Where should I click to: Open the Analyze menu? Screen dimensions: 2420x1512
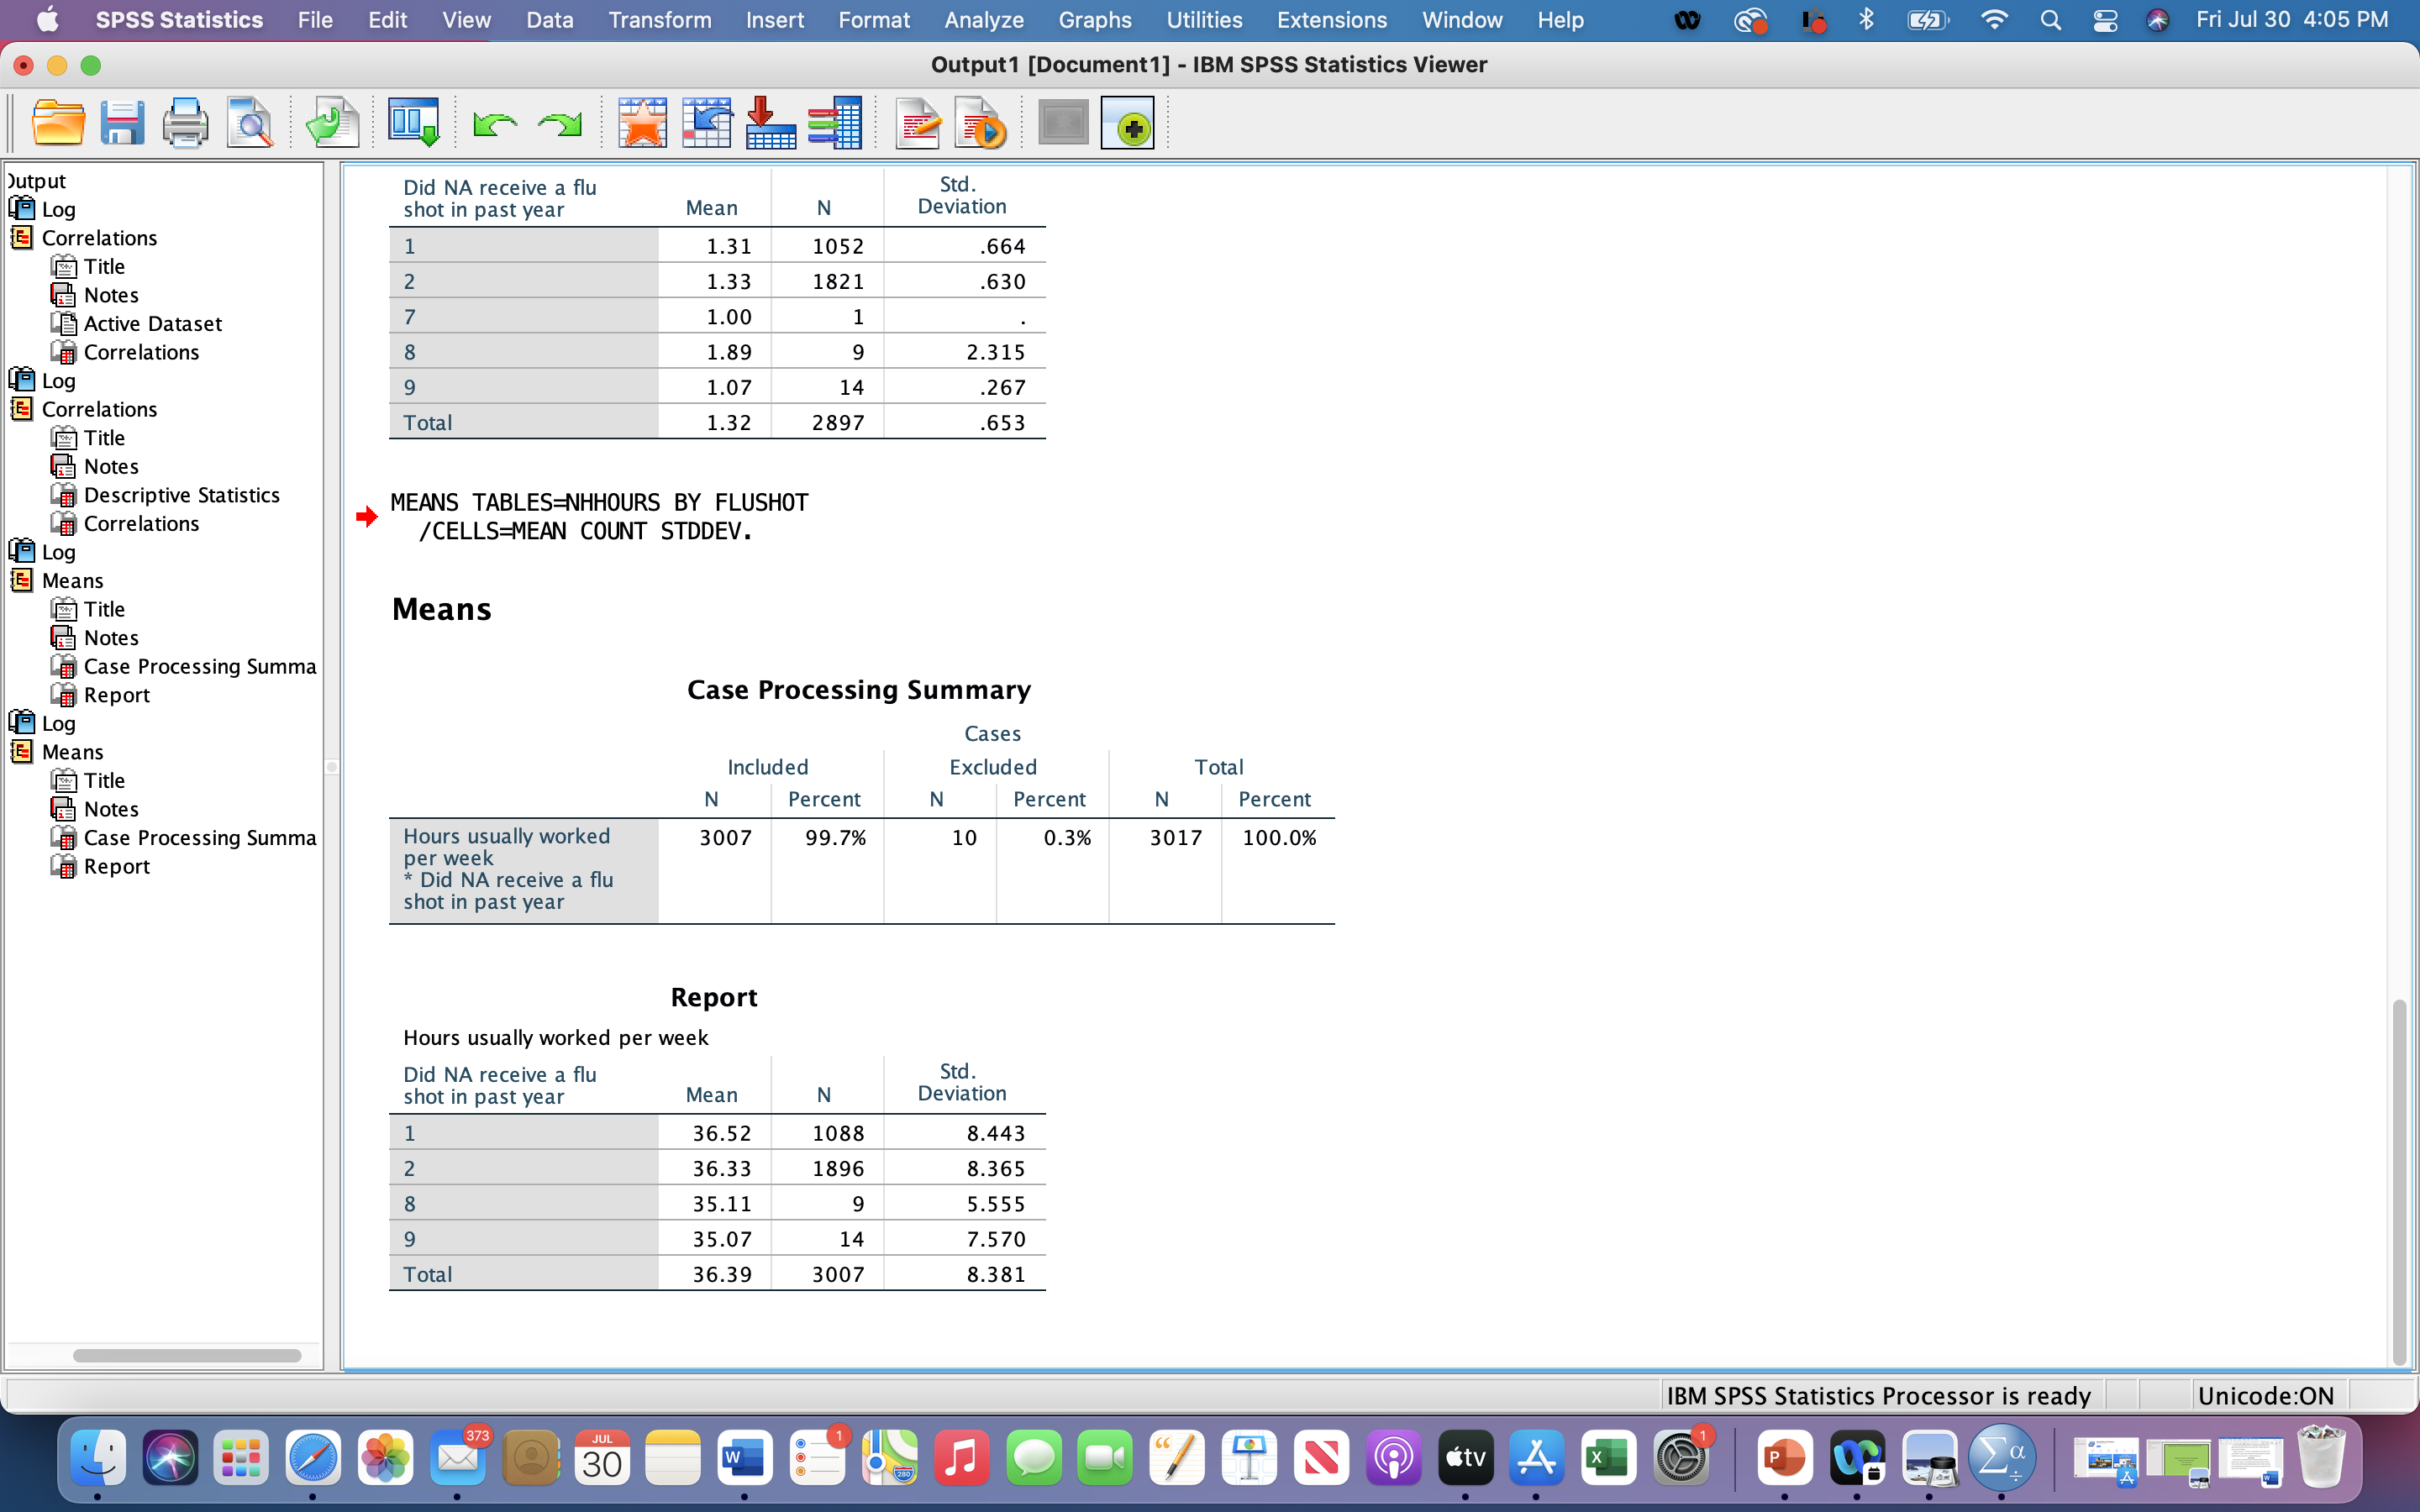coord(982,20)
